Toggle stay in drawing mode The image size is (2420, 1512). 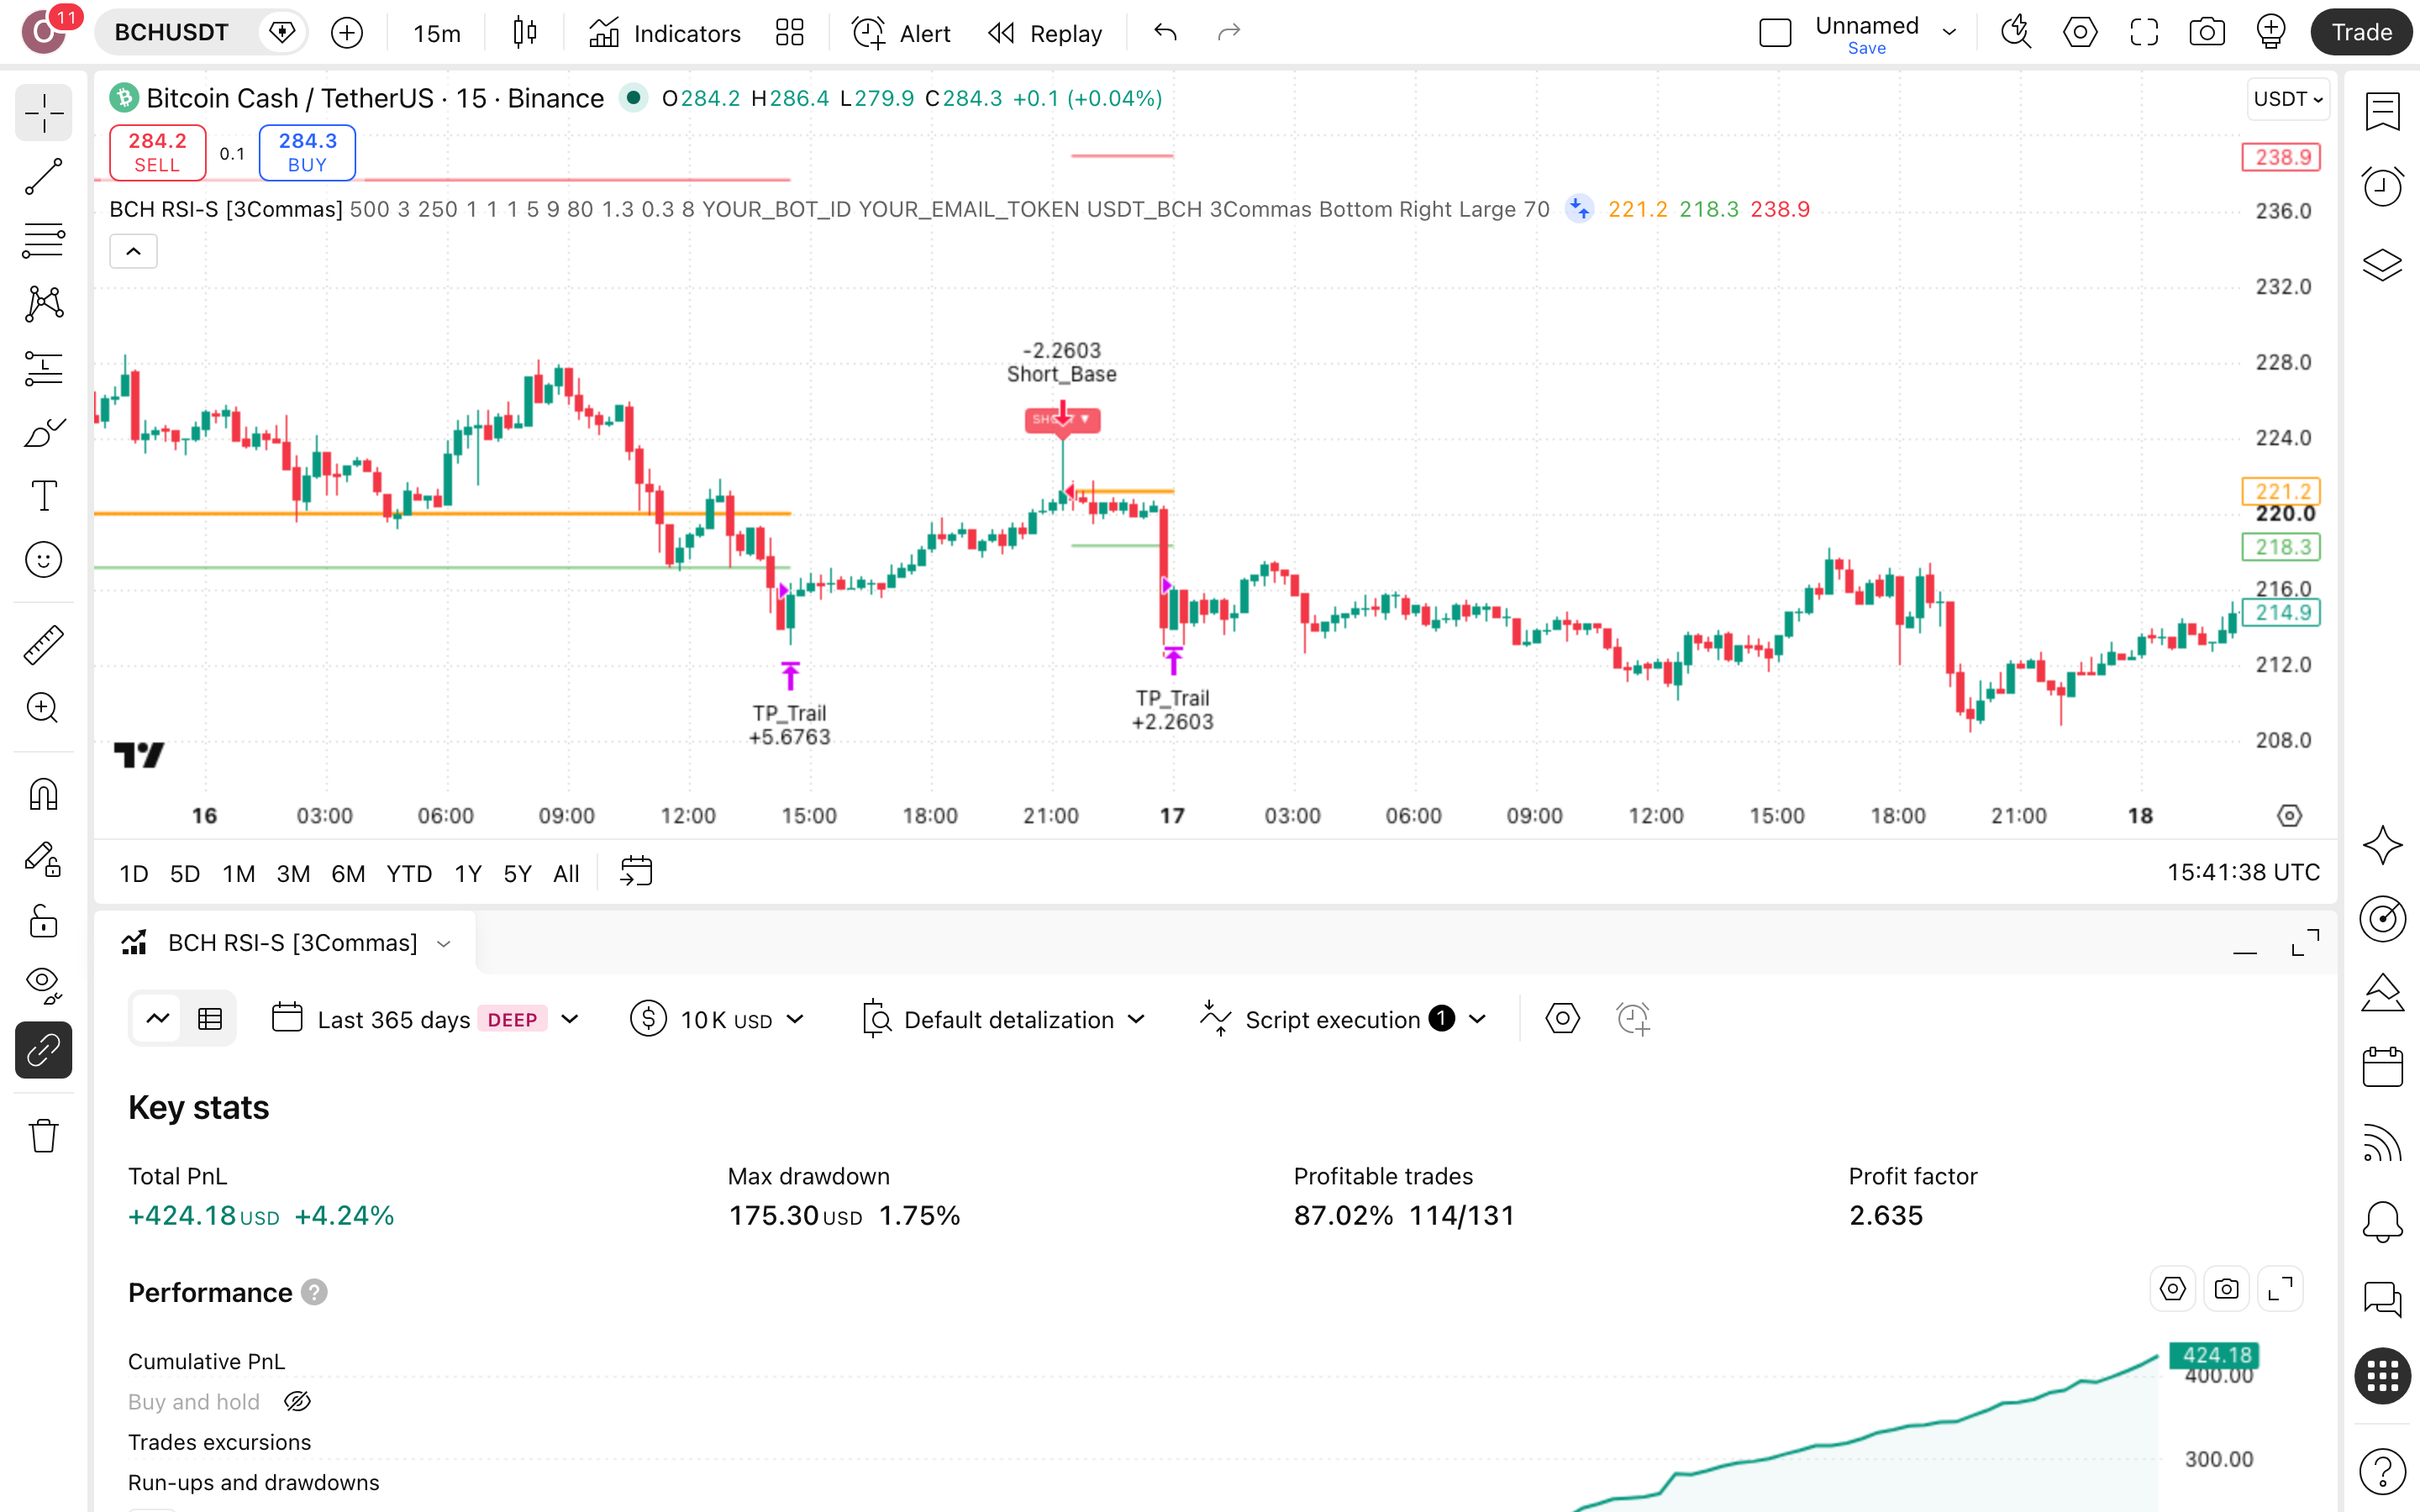43,859
